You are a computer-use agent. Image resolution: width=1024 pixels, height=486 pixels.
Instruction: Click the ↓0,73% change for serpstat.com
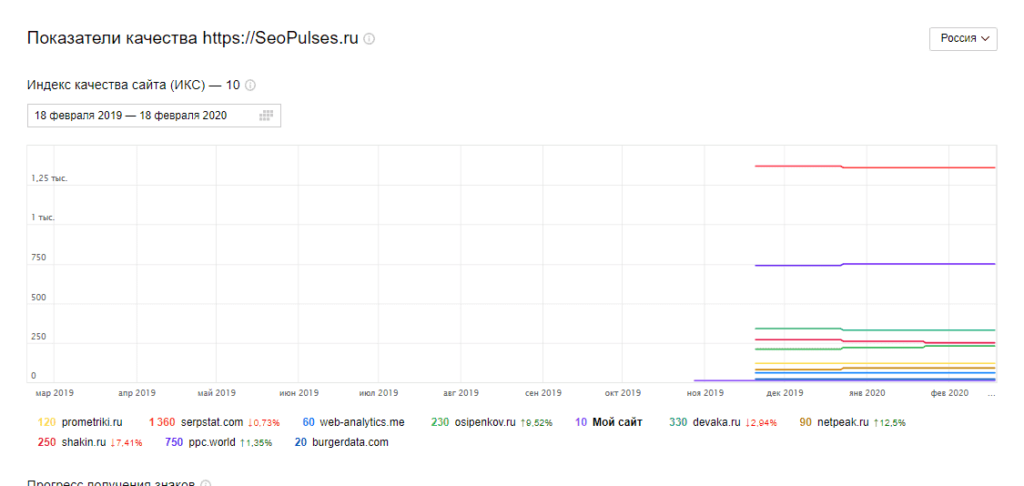[264, 423]
